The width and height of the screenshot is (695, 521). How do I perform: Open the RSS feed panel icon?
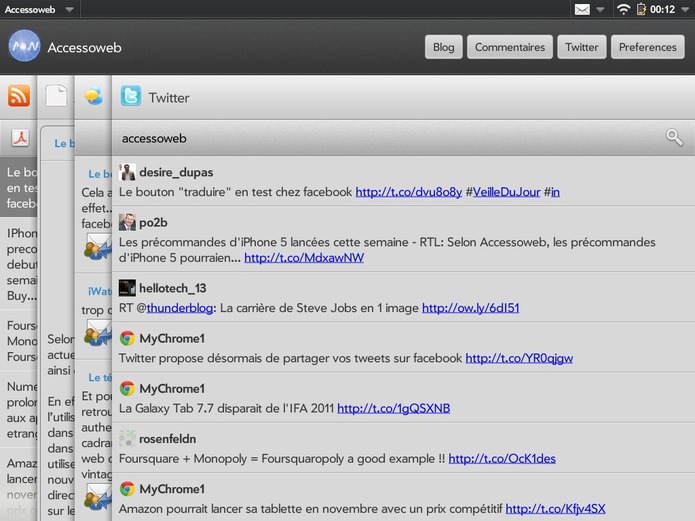(19, 96)
